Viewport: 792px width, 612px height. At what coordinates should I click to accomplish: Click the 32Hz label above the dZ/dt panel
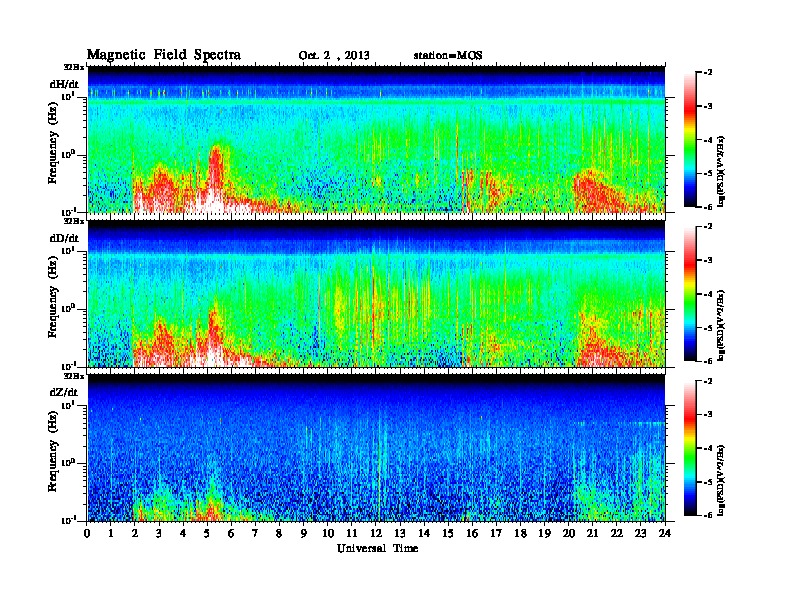click(x=74, y=376)
